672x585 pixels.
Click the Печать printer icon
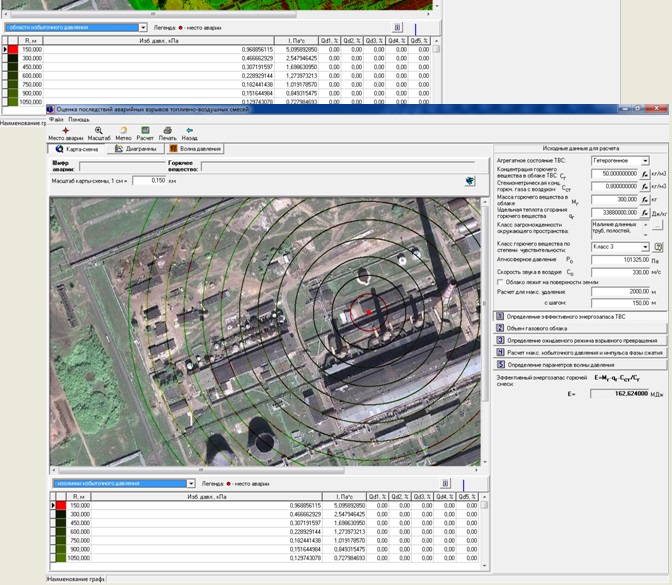pyautogui.click(x=167, y=132)
